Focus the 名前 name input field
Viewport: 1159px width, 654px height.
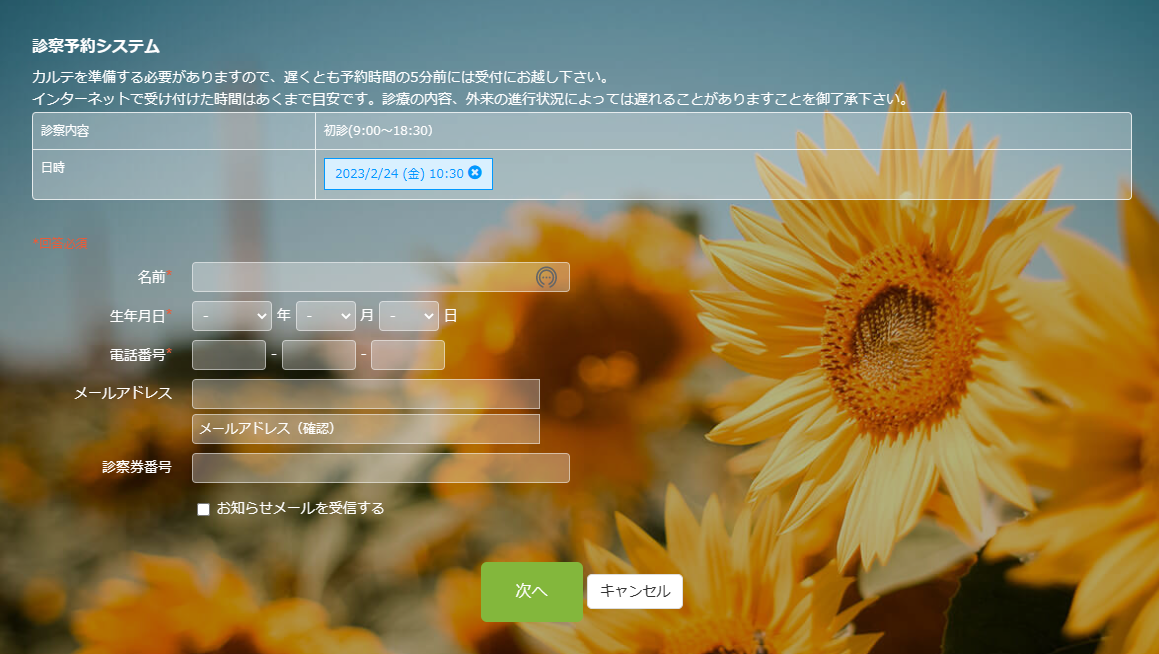[381, 277]
